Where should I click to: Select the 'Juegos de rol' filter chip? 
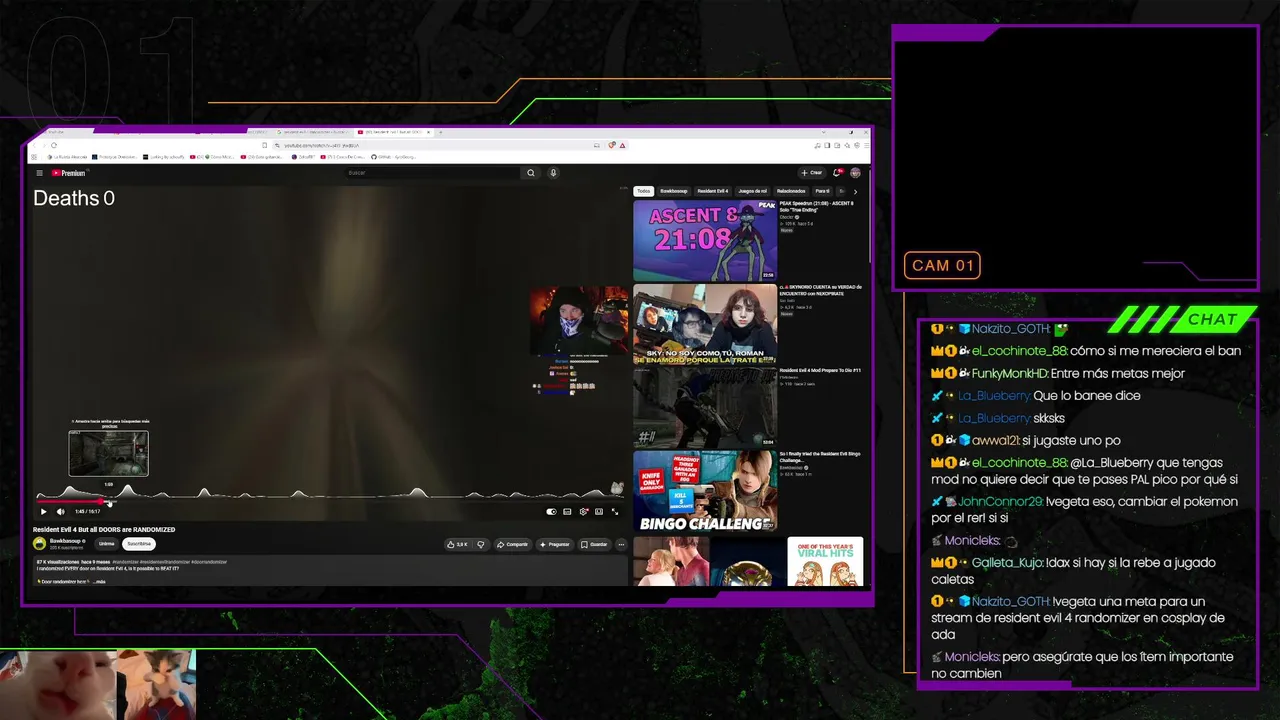pyautogui.click(x=753, y=191)
